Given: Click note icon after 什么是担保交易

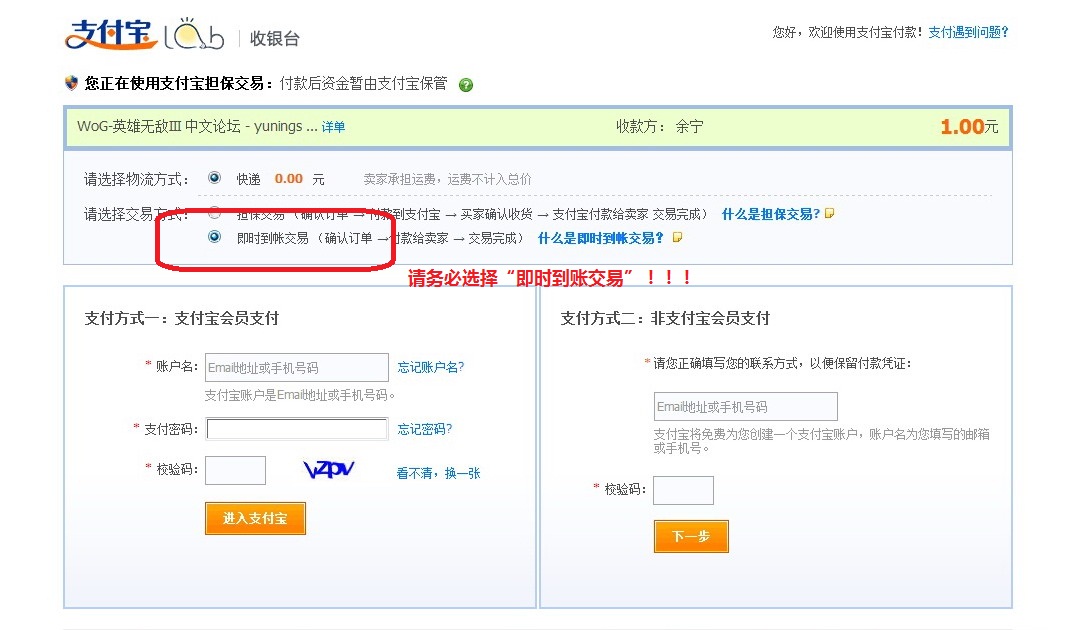Looking at the screenshot, I should point(830,213).
